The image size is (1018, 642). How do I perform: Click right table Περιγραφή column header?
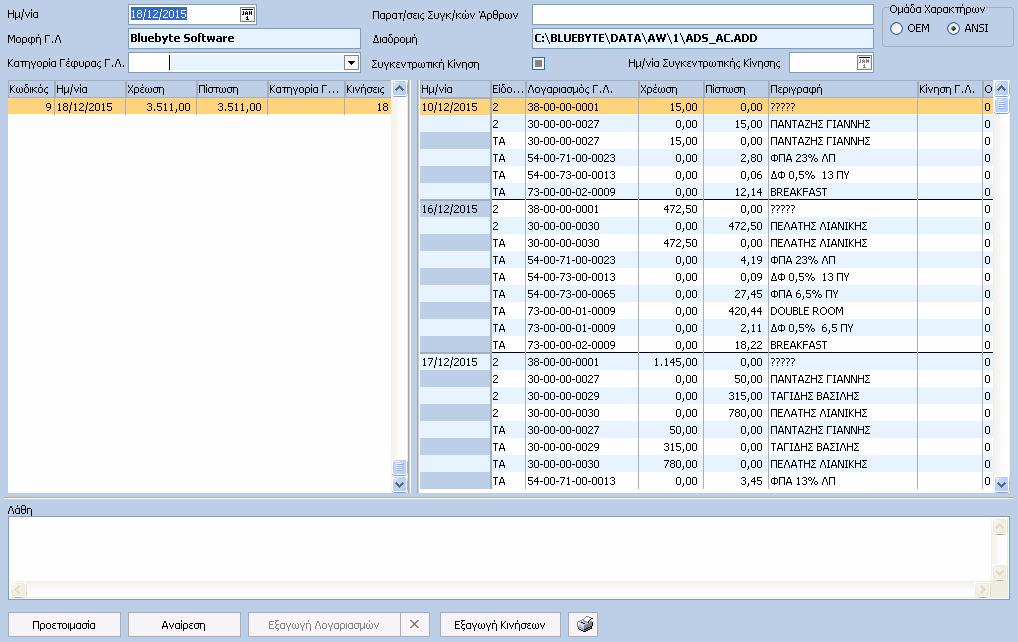[x=843, y=89]
